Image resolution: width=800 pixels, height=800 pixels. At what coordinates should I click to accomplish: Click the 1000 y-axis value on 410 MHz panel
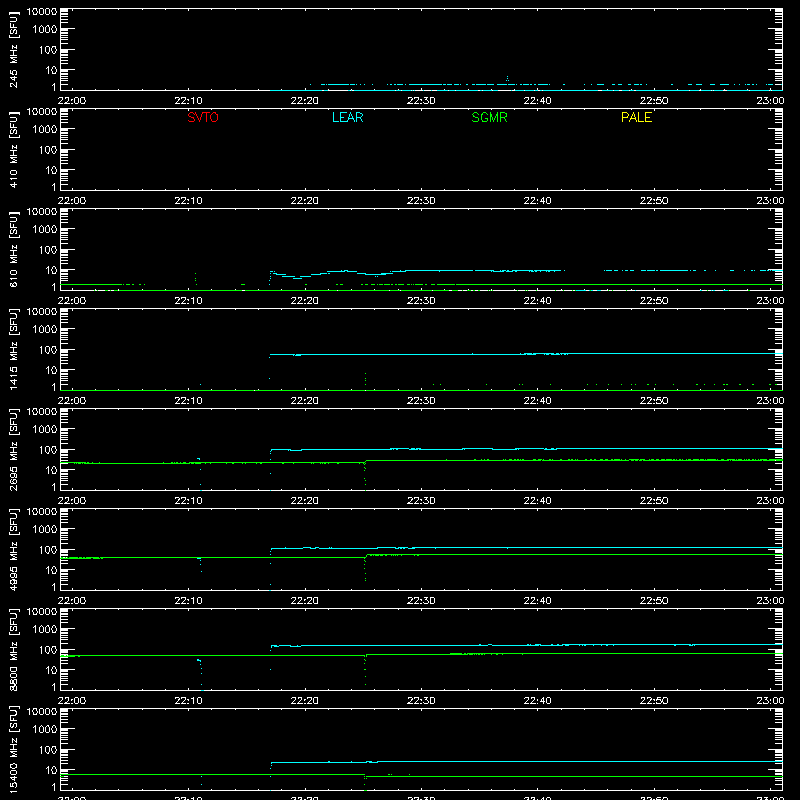pyautogui.click(x=45, y=130)
